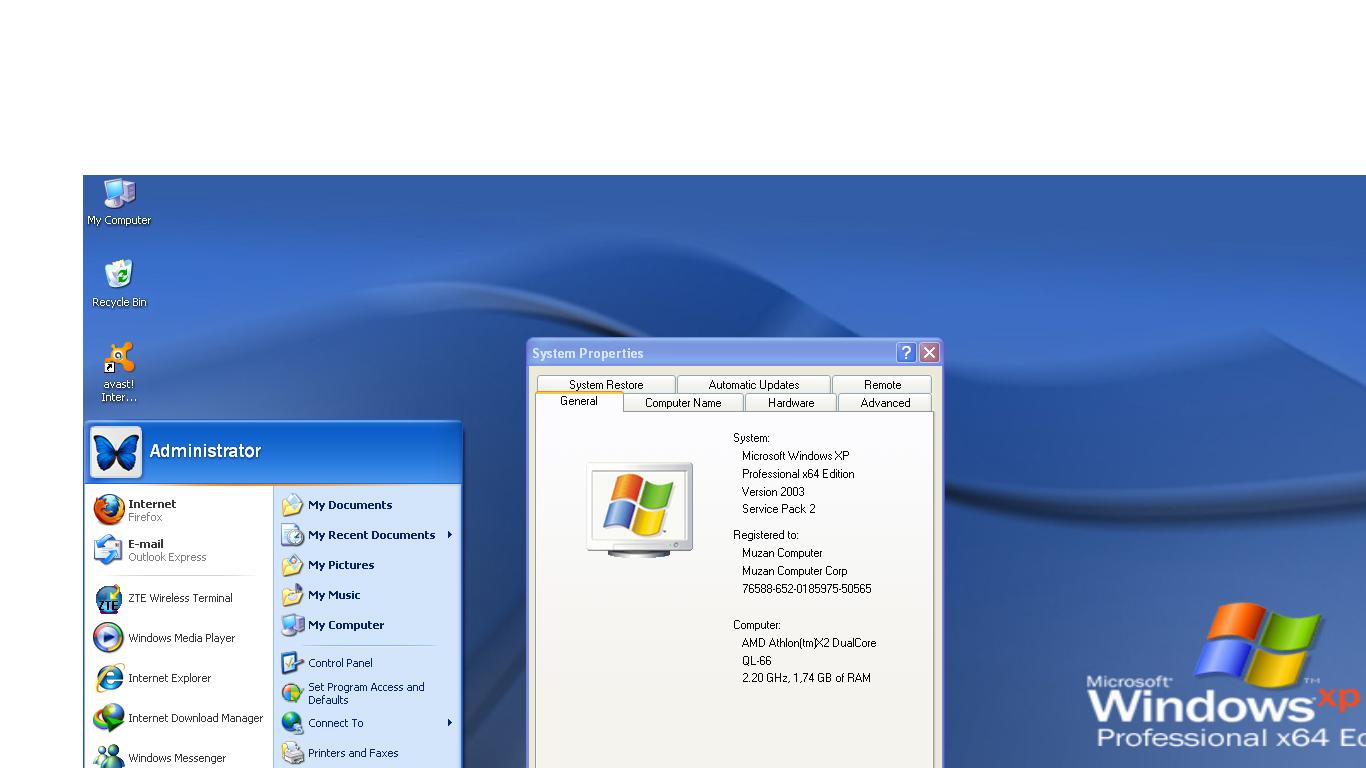Open Windows Media Player entry

[179, 638]
